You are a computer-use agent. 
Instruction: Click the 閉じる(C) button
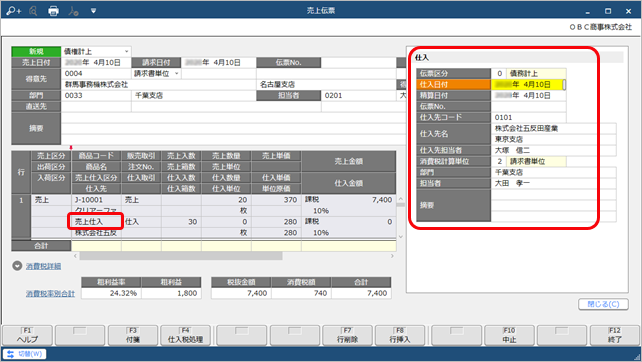604,304
